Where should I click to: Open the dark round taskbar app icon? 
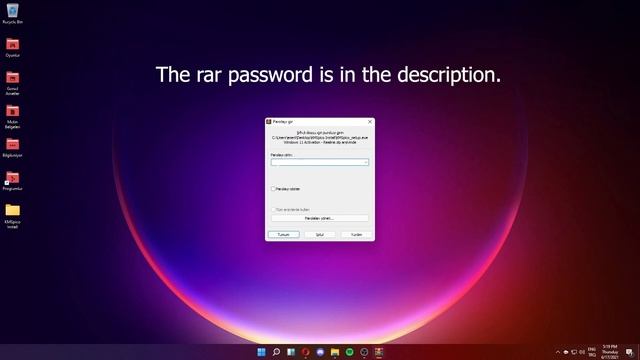364,352
